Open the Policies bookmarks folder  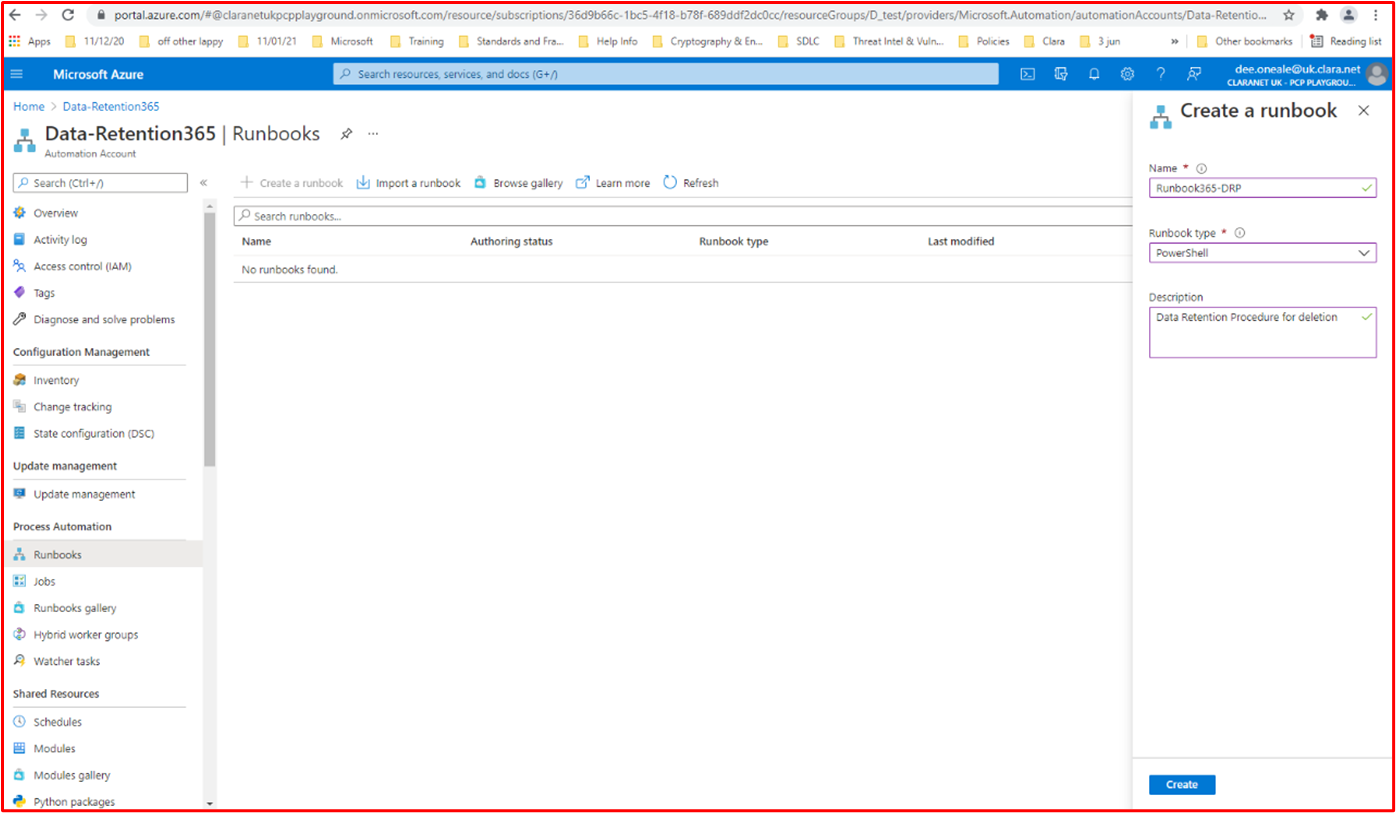tap(984, 41)
